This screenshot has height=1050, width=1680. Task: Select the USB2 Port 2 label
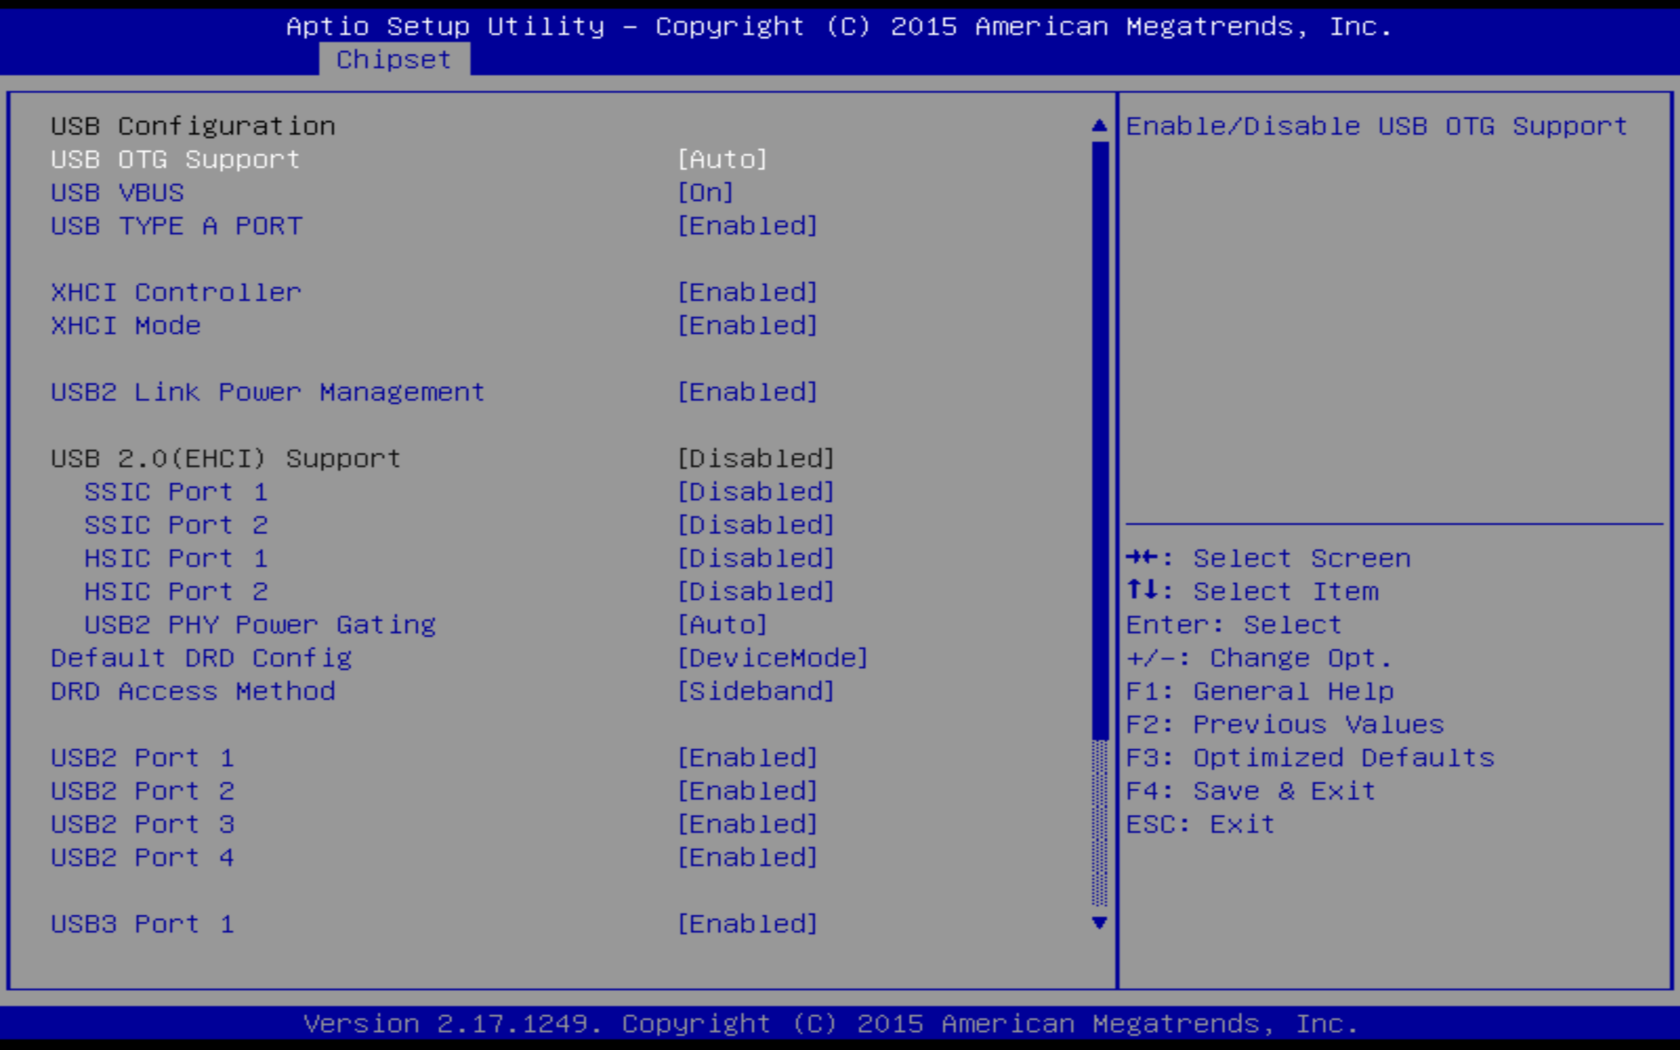142,791
